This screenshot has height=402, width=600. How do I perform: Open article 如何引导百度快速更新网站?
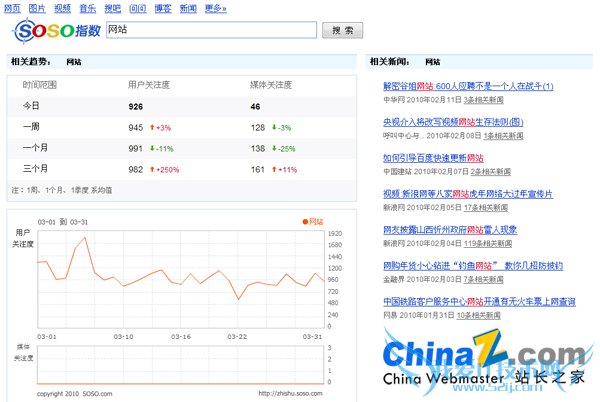[x=433, y=158]
